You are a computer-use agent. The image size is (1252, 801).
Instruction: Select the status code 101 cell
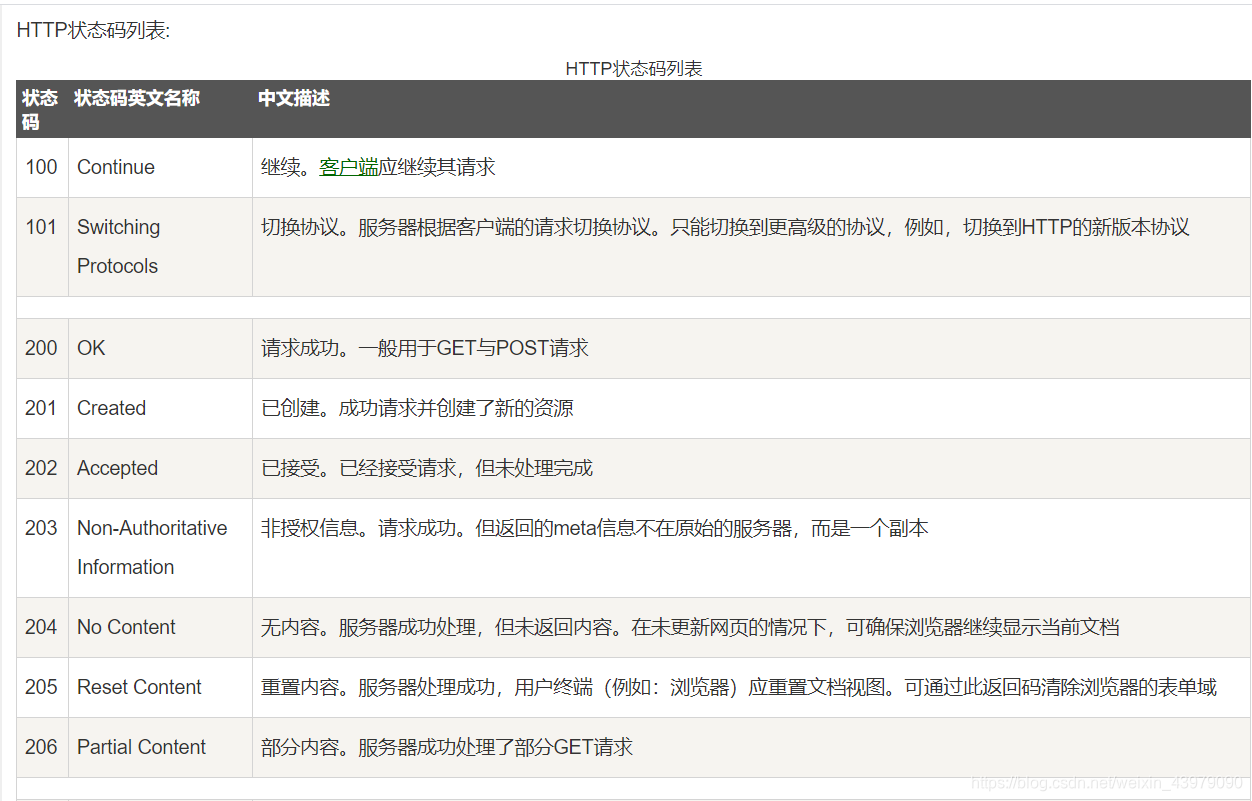(x=42, y=246)
